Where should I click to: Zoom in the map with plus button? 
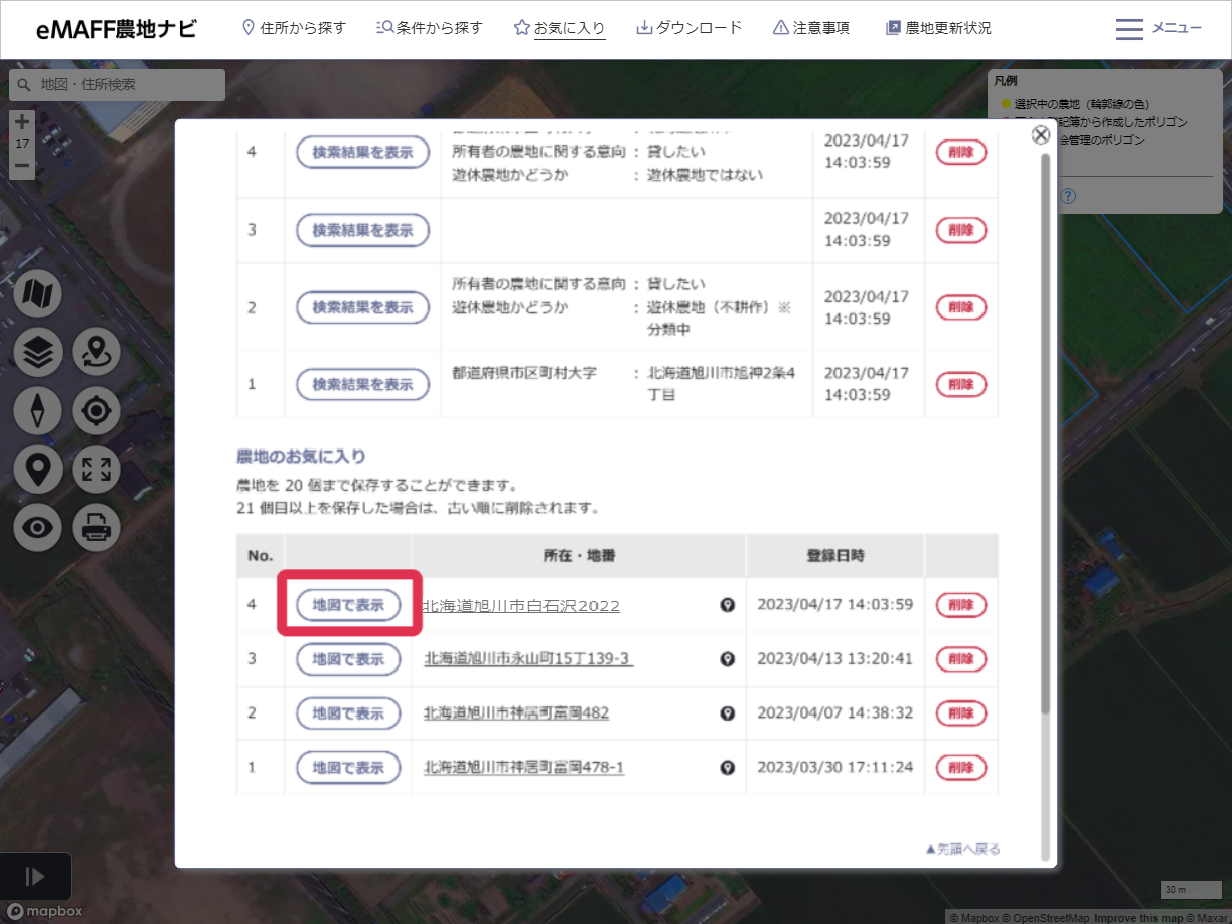(x=22, y=121)
